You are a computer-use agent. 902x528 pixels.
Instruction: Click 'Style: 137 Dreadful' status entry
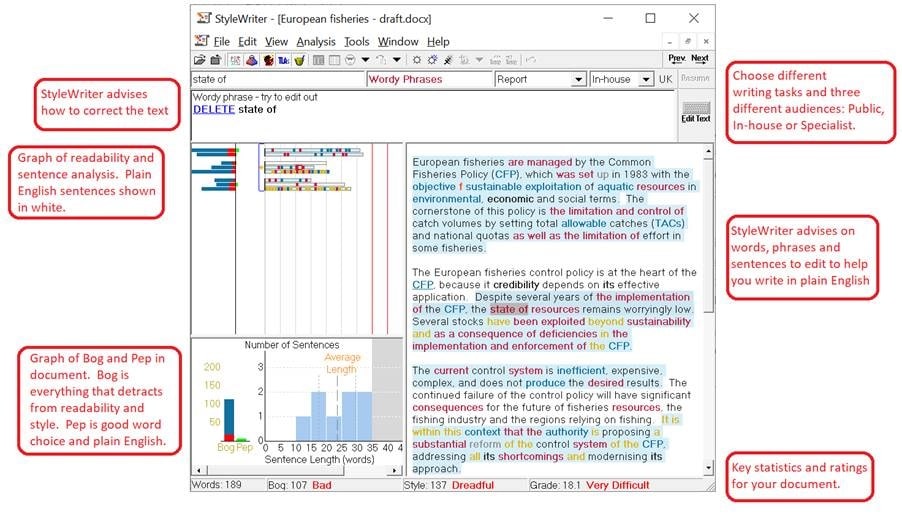[449, 485]
